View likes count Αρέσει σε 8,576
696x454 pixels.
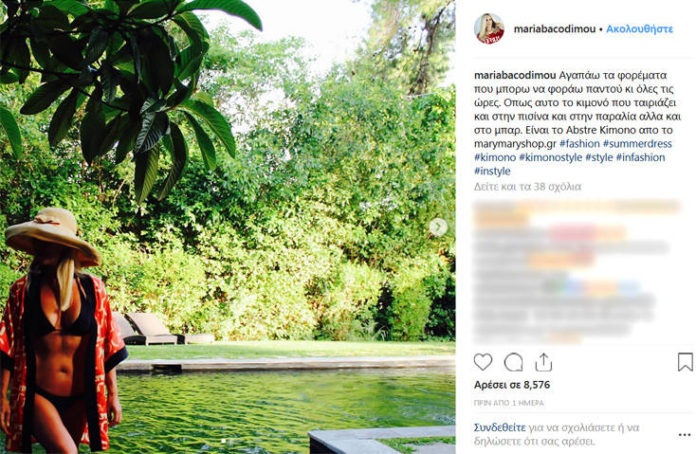512,385
